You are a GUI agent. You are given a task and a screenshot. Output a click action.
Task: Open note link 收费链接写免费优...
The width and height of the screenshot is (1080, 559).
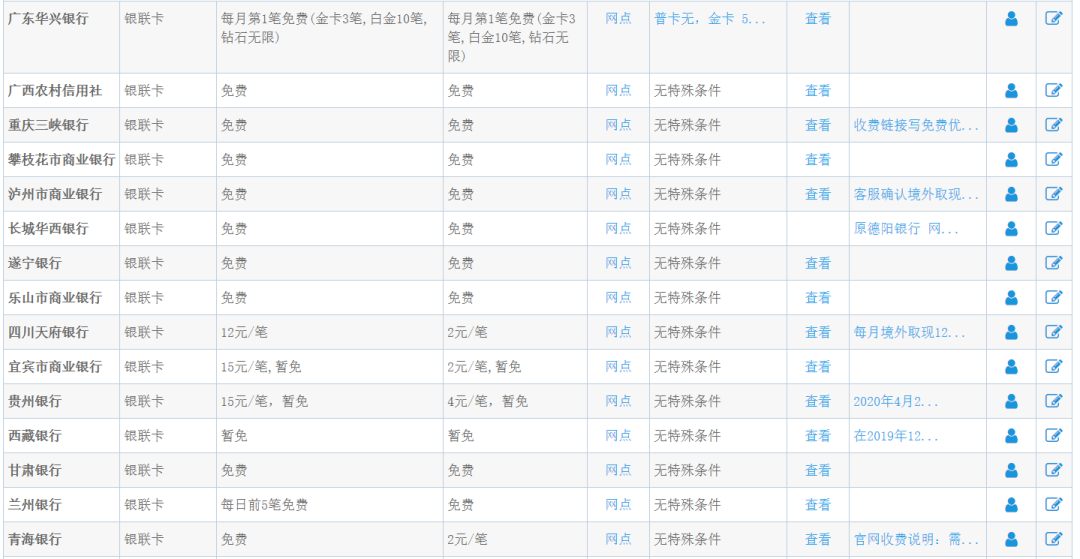click(x=916, y=125)
